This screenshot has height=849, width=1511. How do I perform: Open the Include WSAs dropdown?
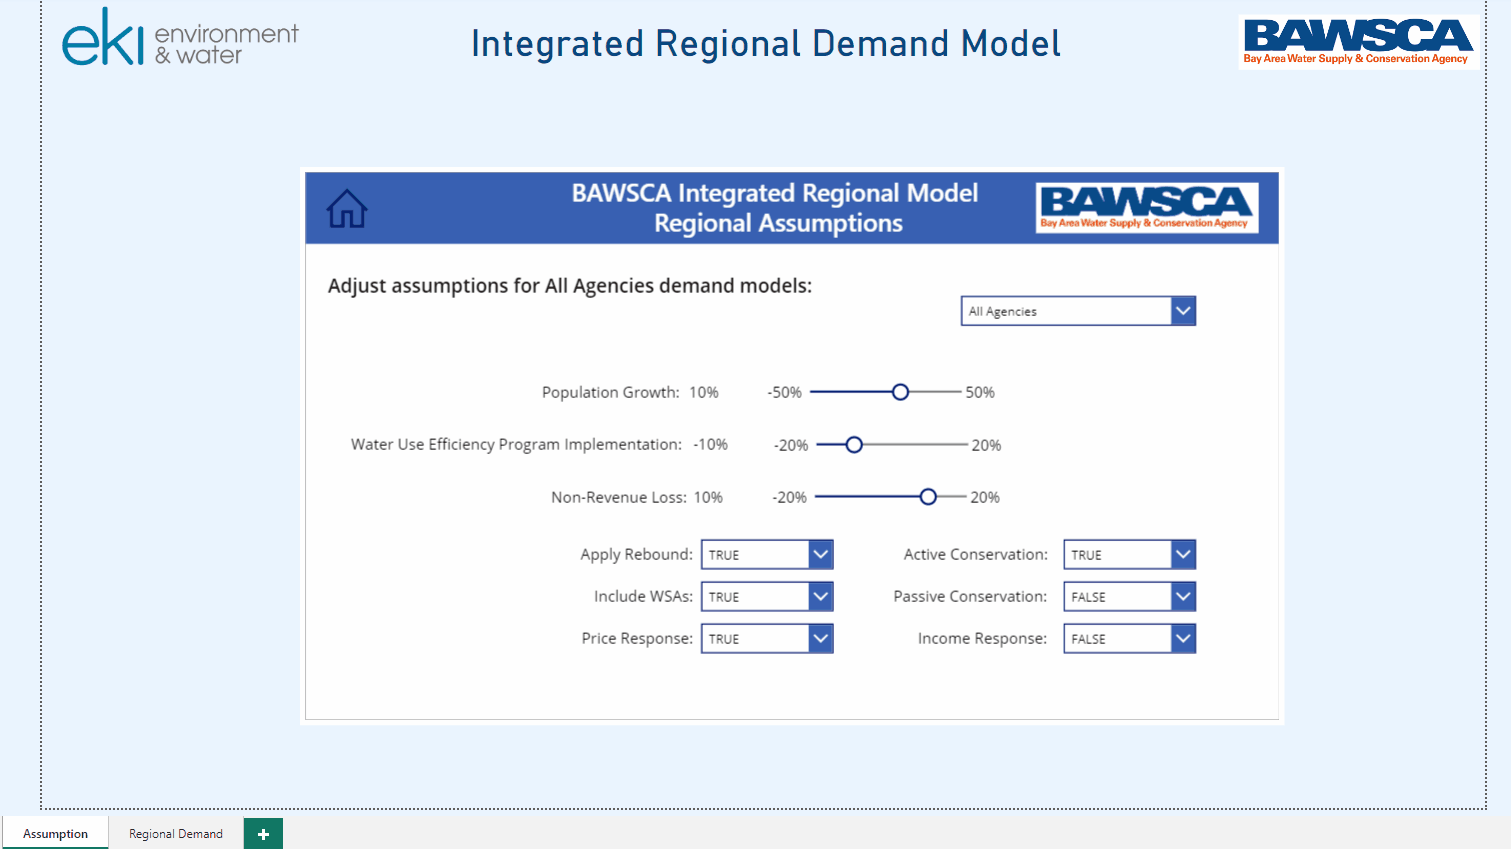(767, 596)
